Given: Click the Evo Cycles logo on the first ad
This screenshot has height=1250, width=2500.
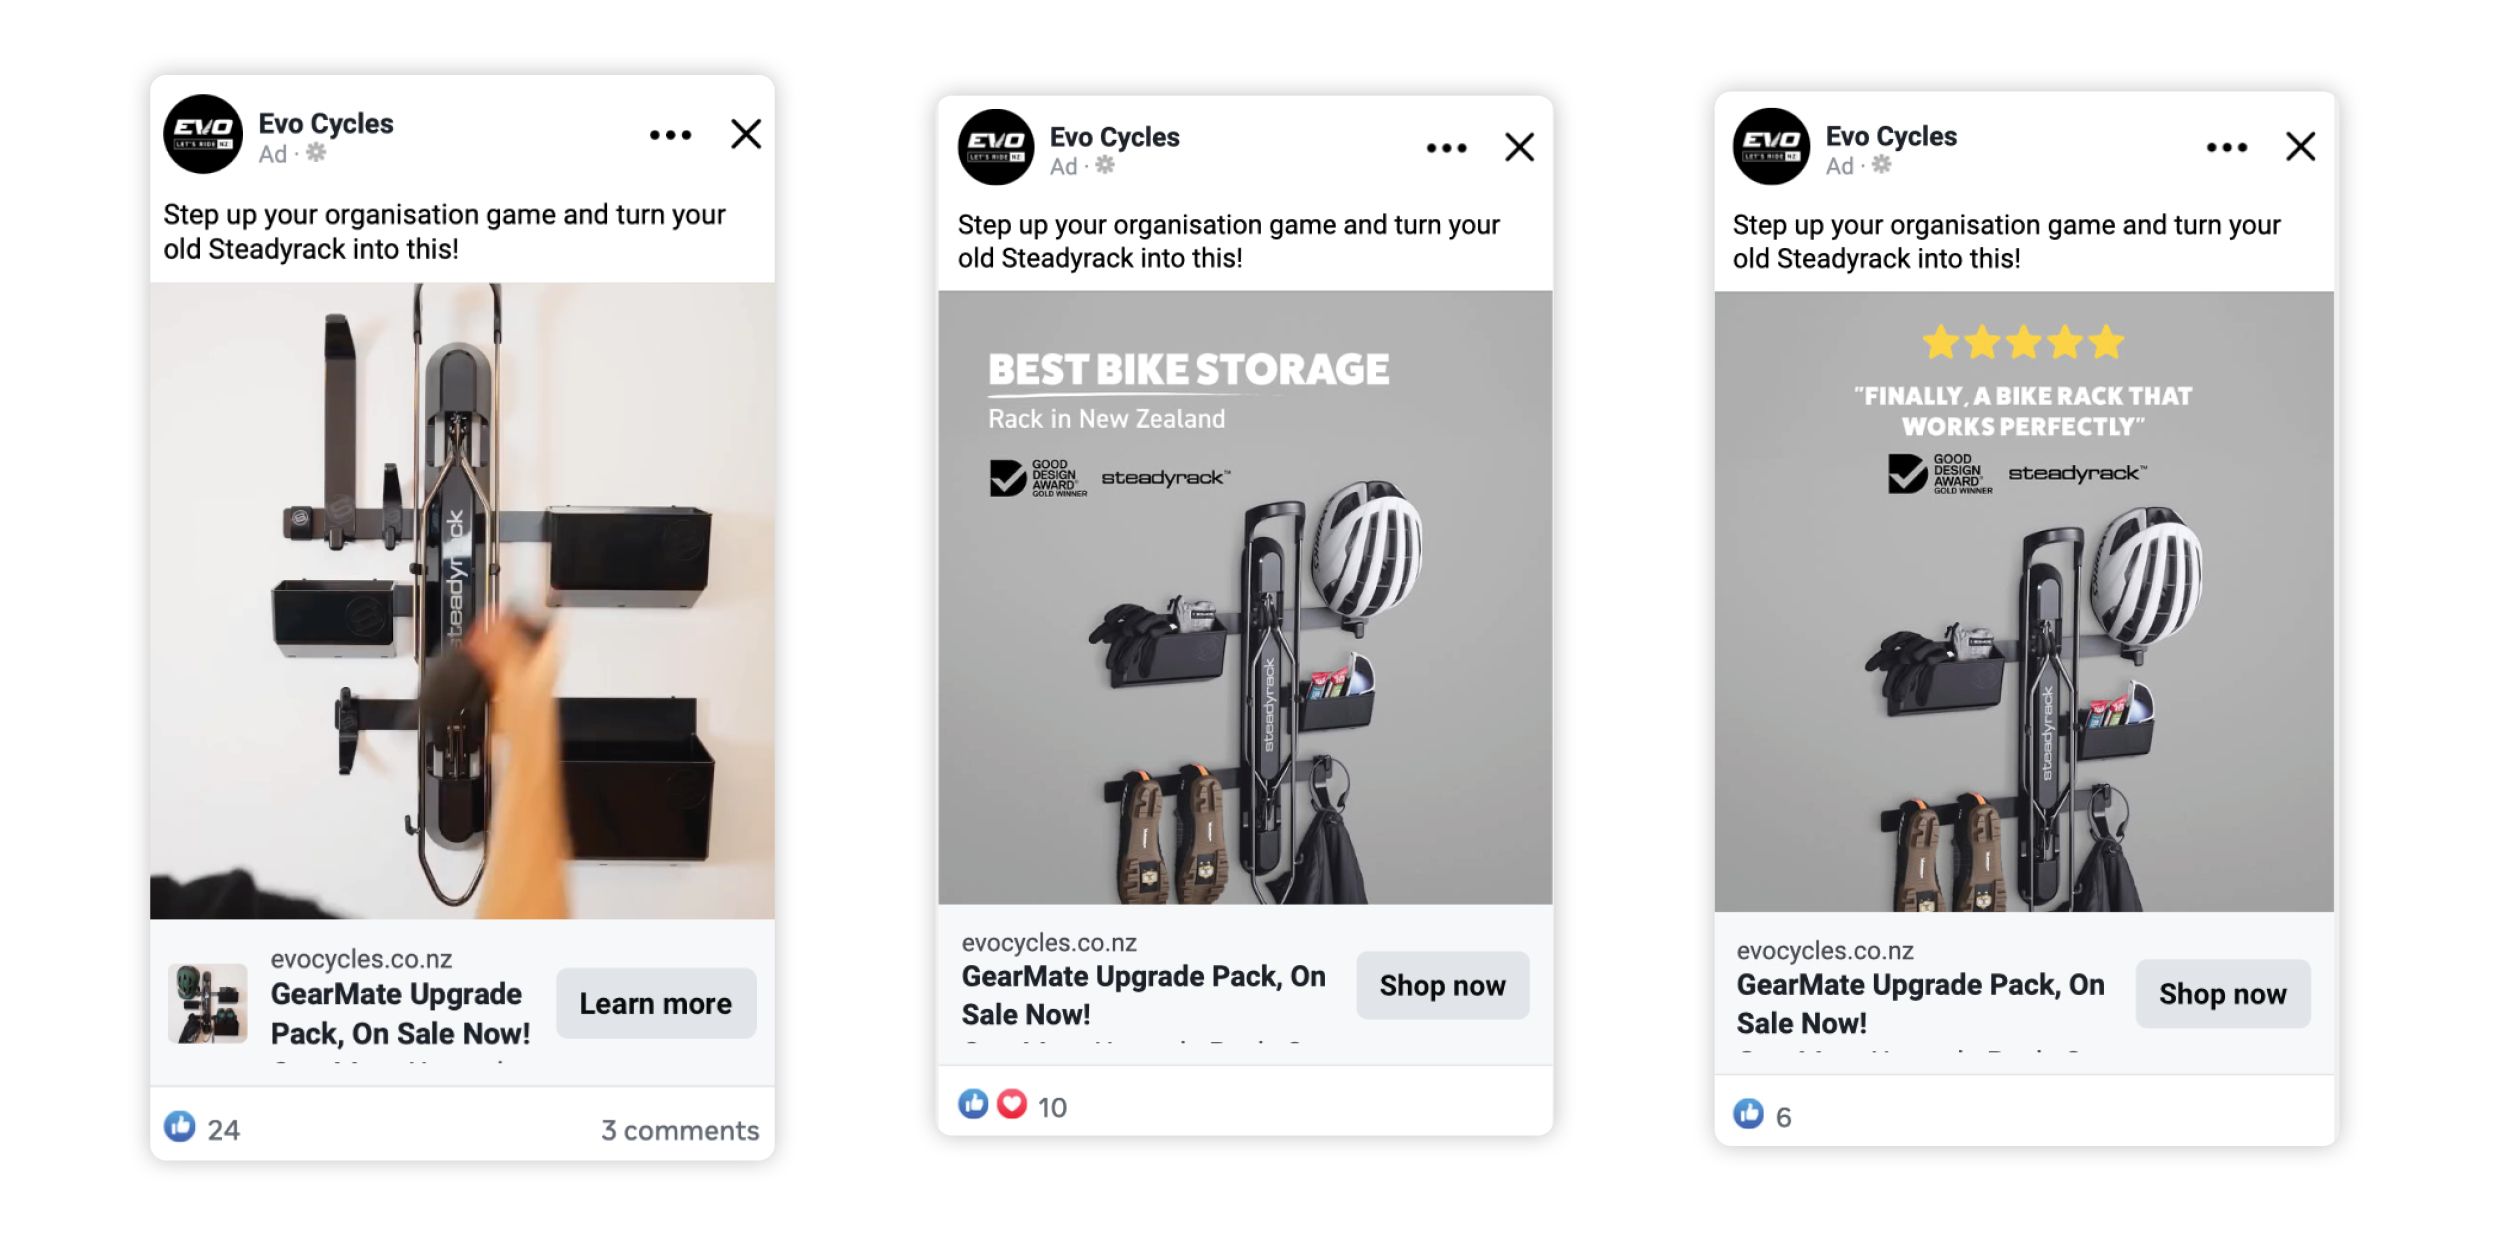Looking at the screenshot, I should pyautogui.click(x=204, y=133).
